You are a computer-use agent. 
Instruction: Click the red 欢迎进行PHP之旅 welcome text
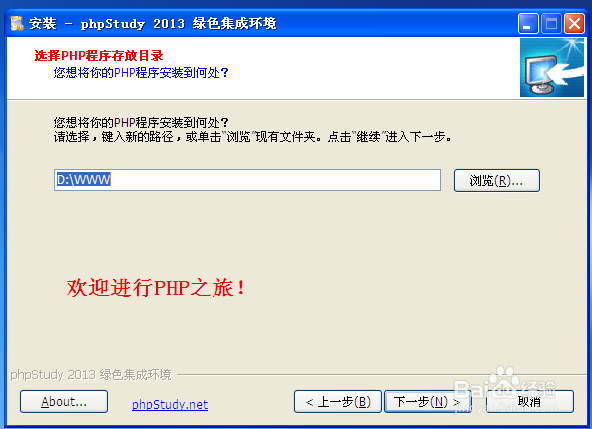pos(156,288)
